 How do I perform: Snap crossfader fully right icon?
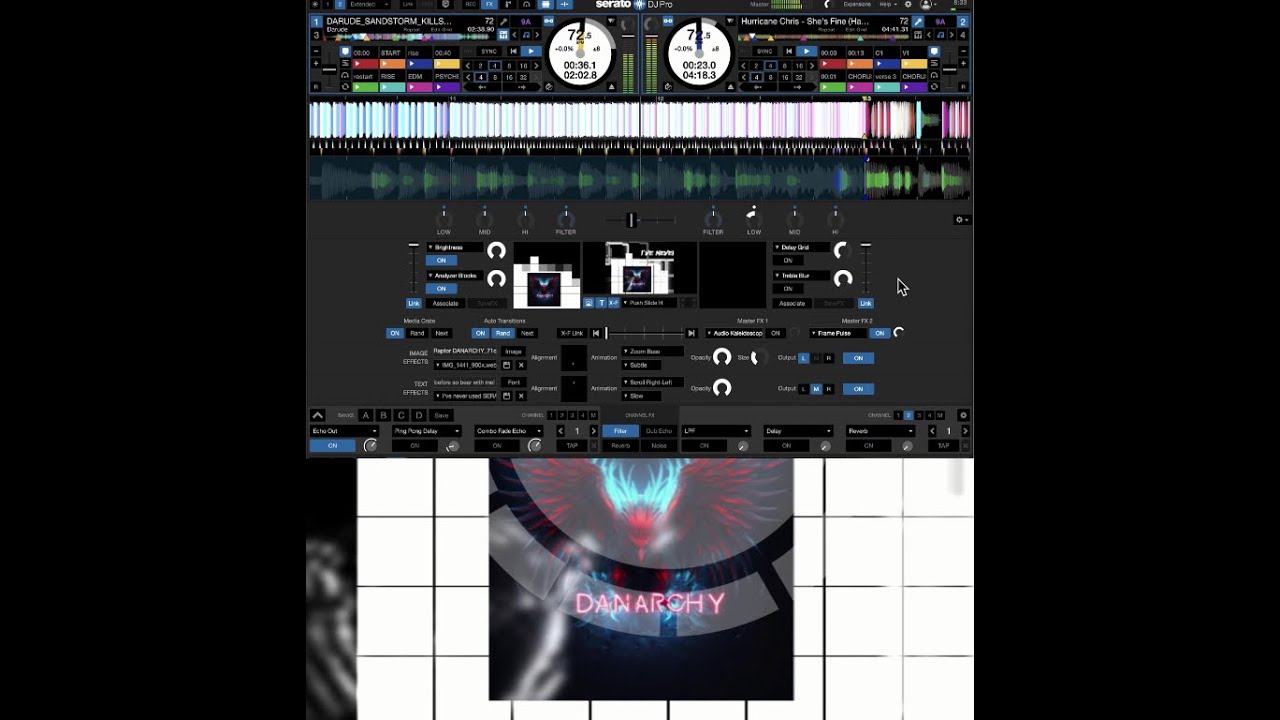(x=691, y=333)
